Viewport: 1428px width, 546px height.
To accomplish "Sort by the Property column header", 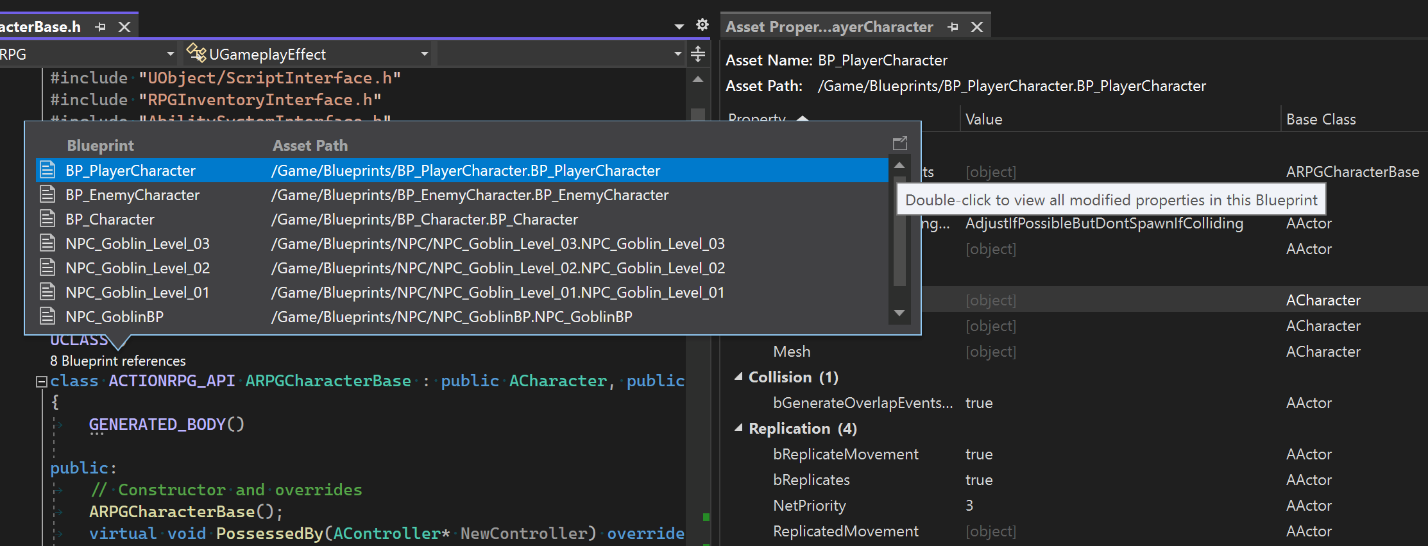I will click(x=756, y=119).
